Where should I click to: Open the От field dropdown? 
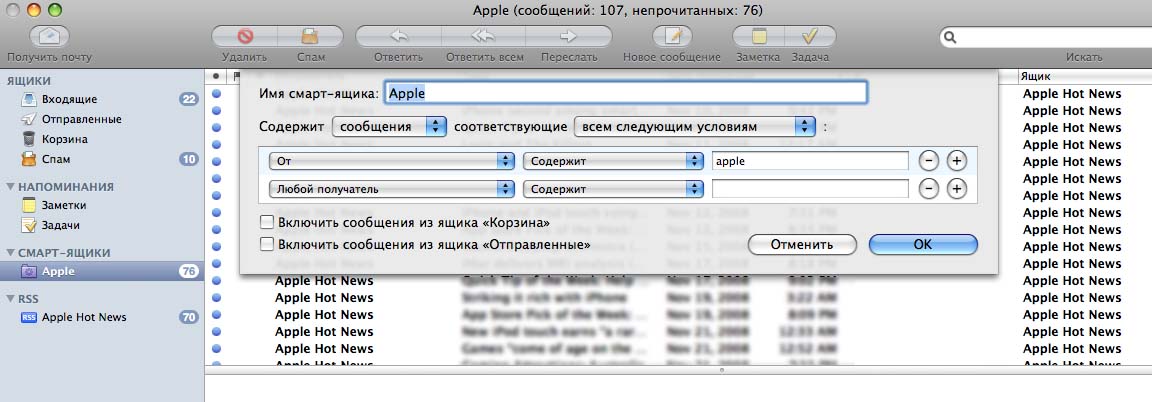392,161
